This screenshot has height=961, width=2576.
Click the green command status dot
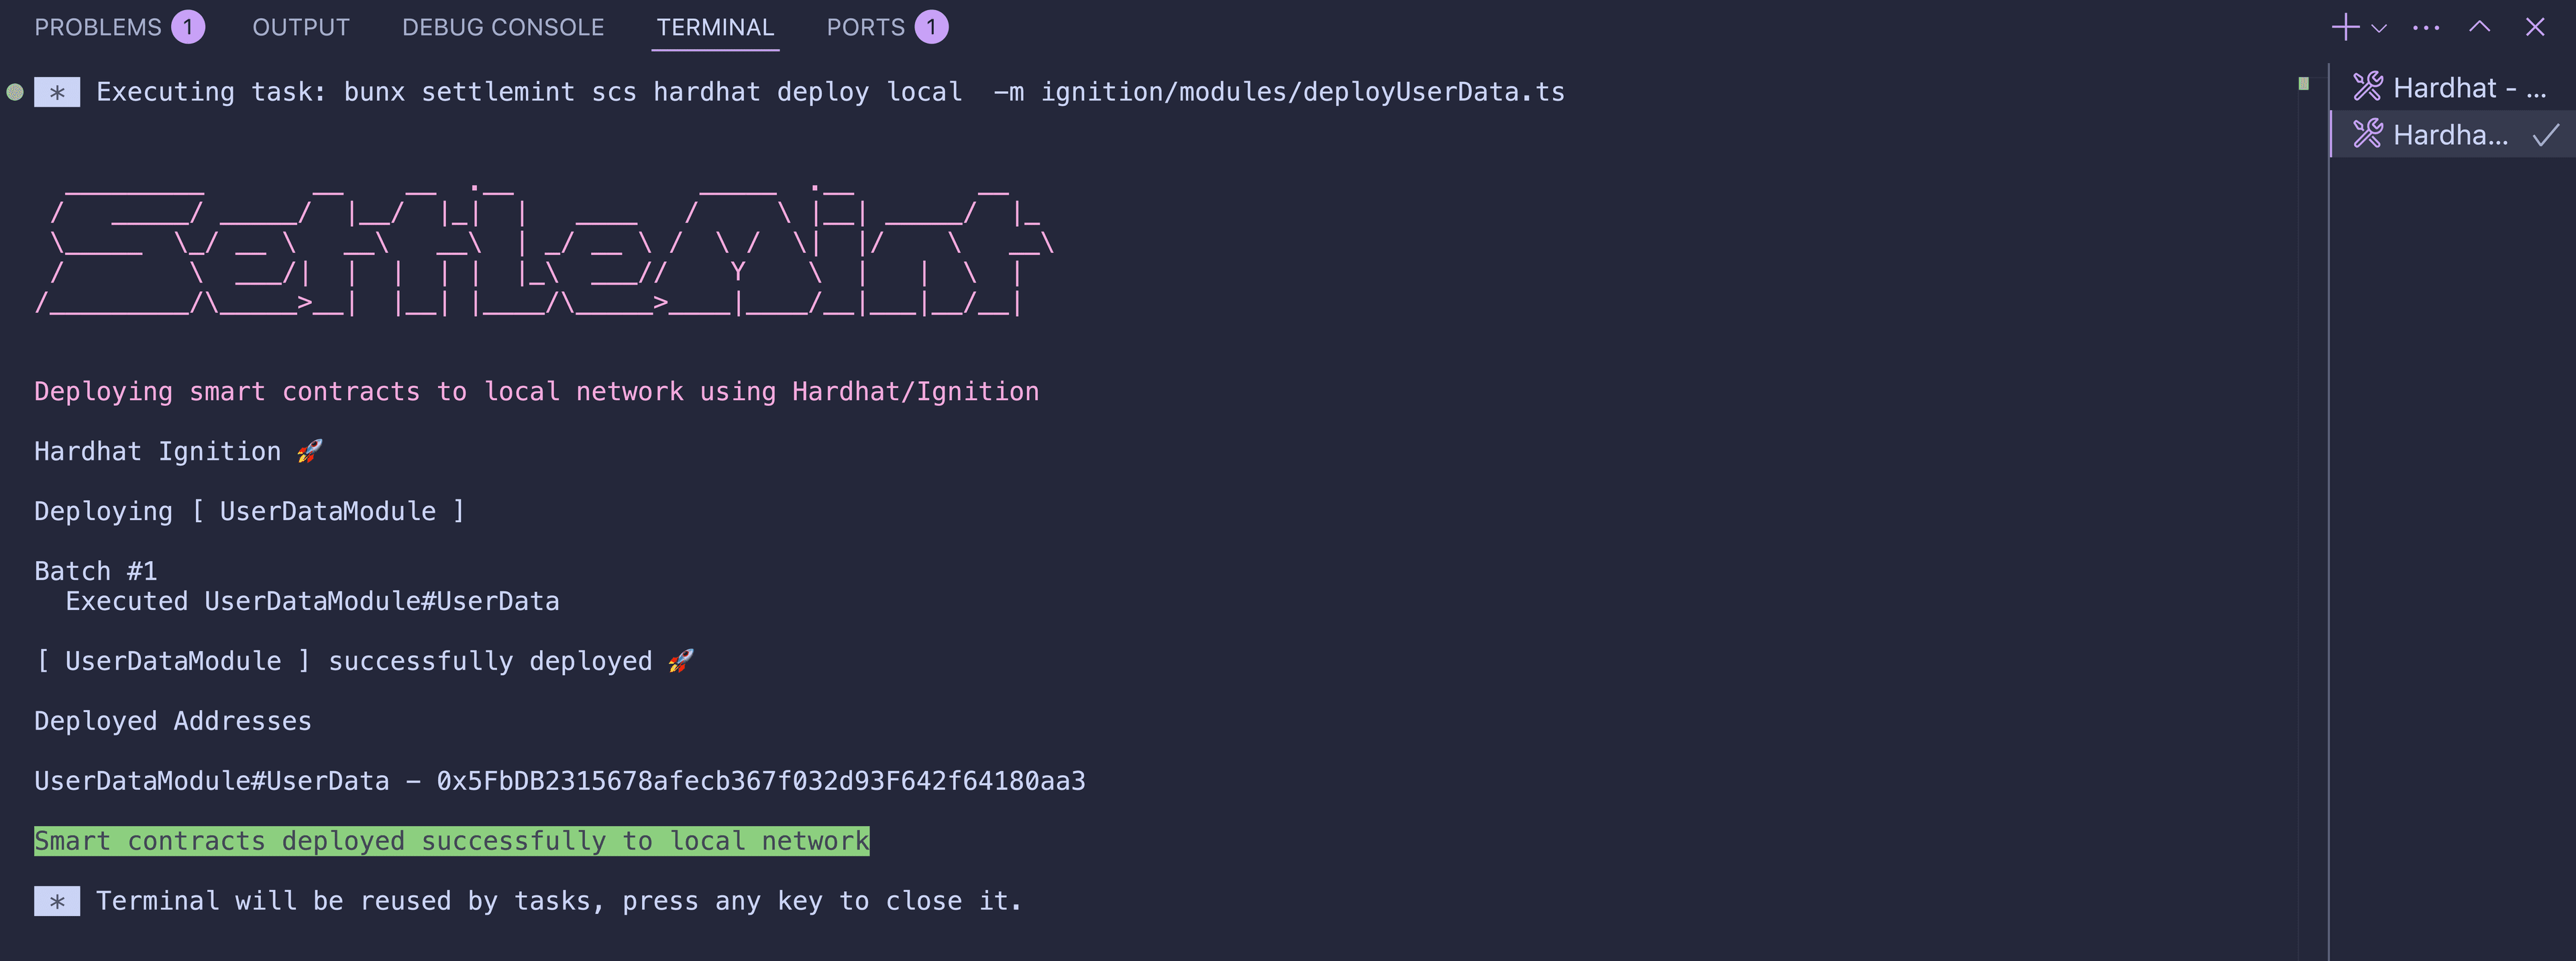[15, 92]
